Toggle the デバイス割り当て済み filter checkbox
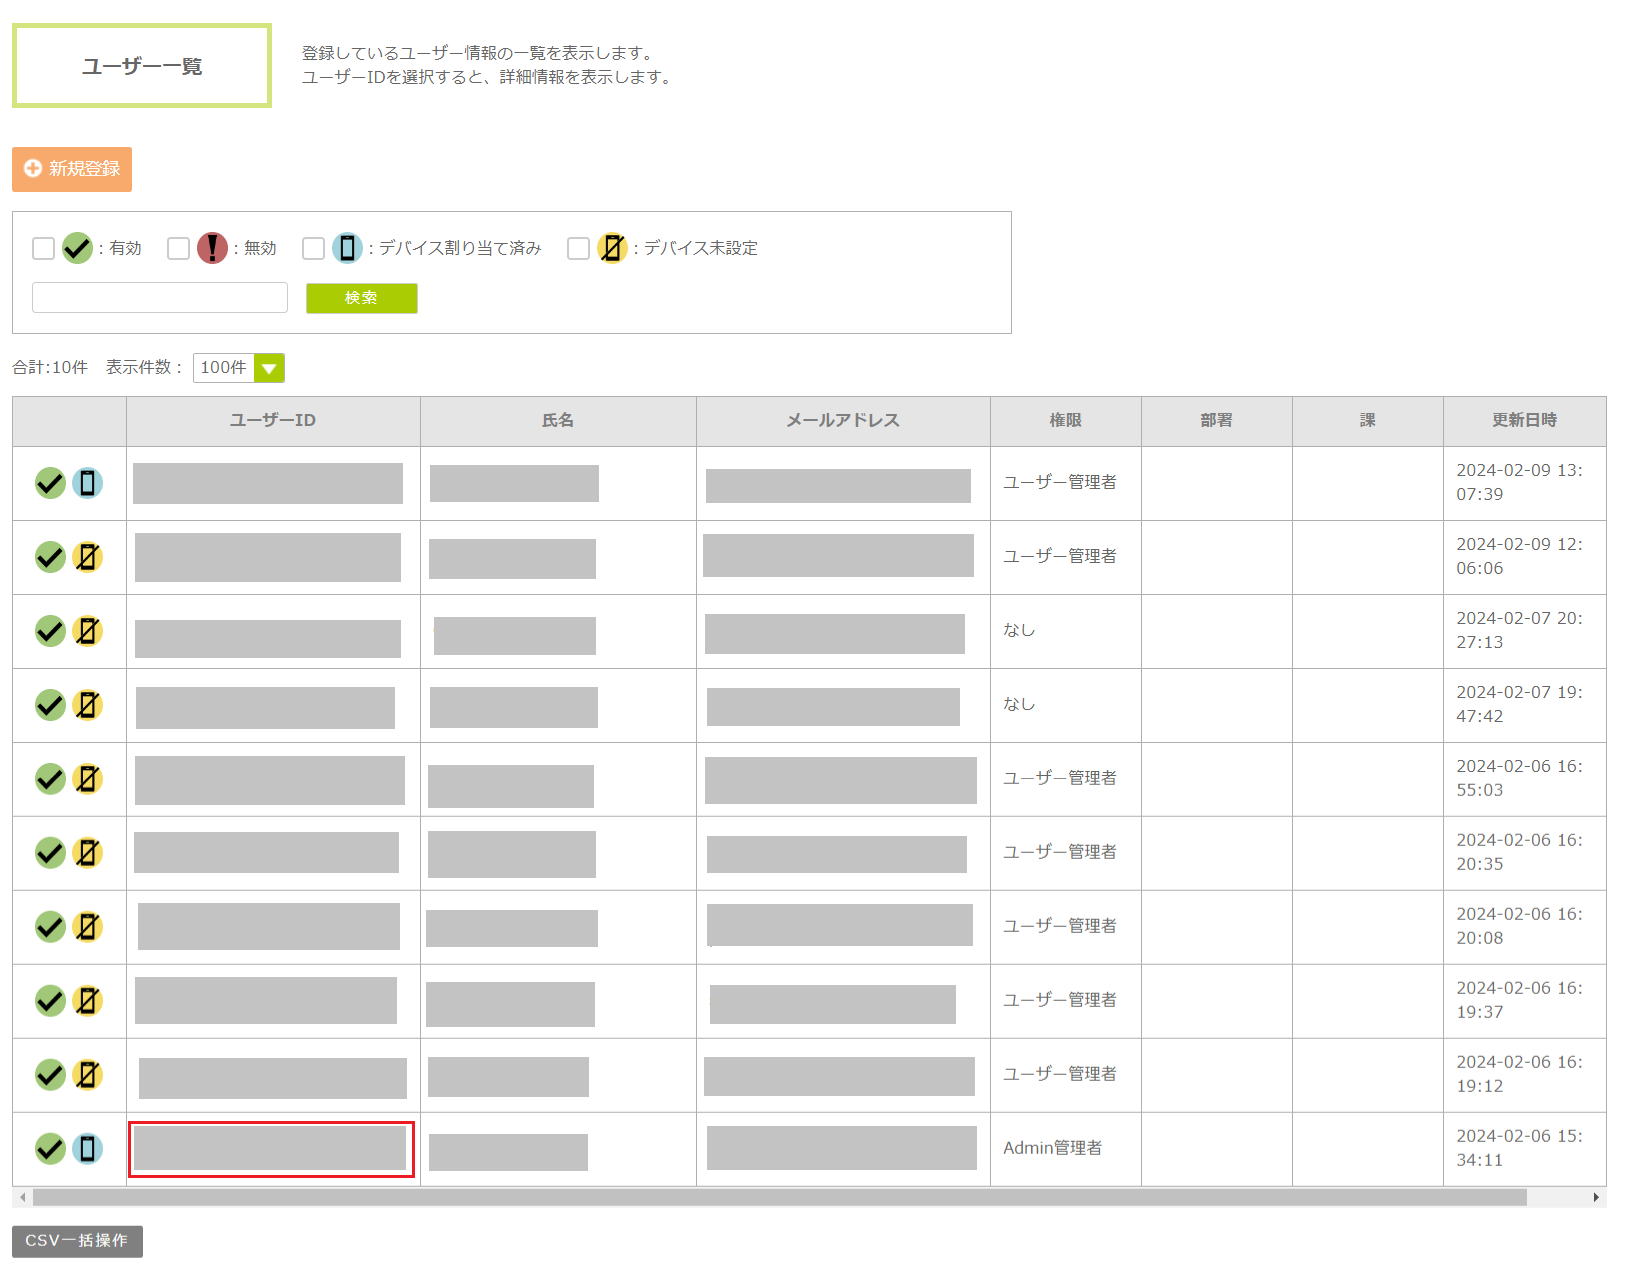 pos(313,248)
